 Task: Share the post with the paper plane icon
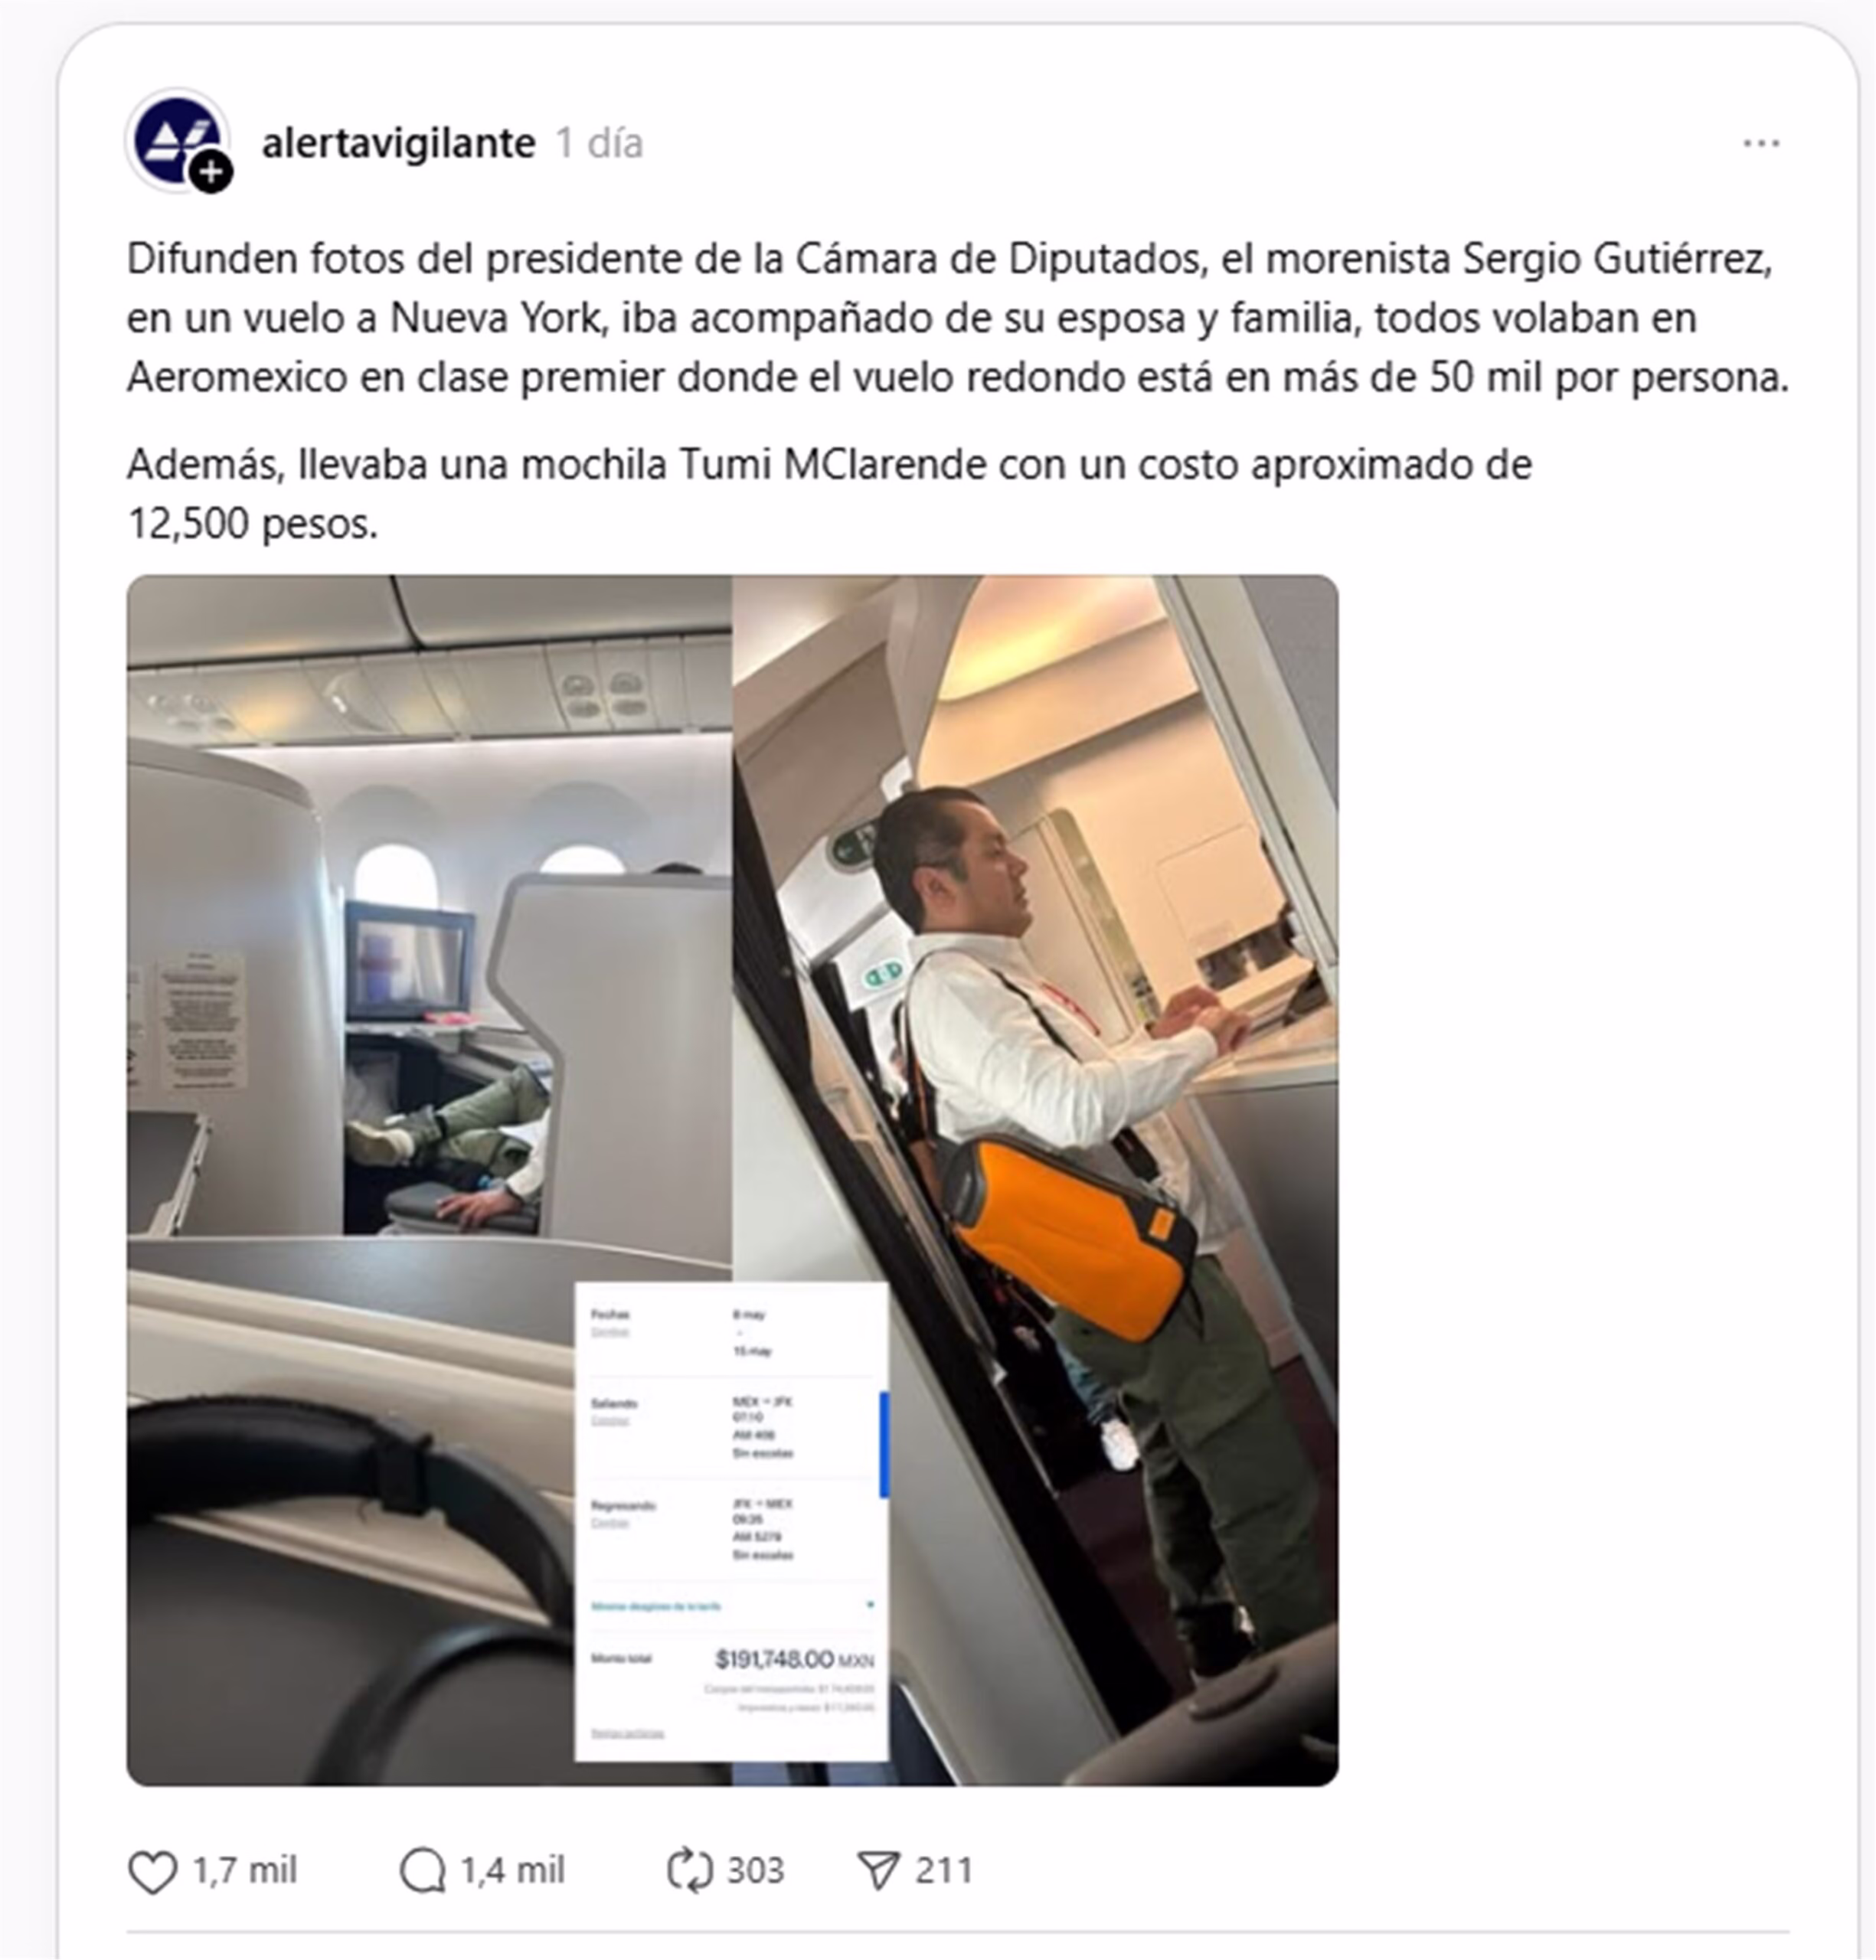point(879,1871)
